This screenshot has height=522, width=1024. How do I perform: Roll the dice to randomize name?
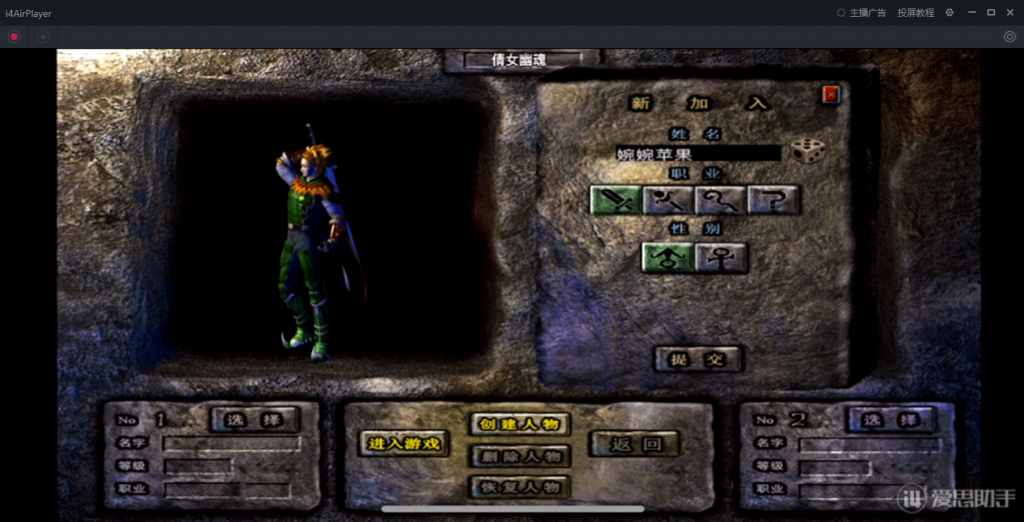point(808,152)
